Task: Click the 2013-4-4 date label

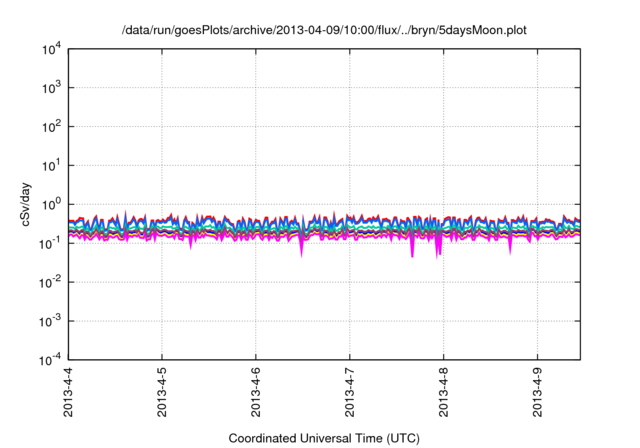Action: coord(68,392)
